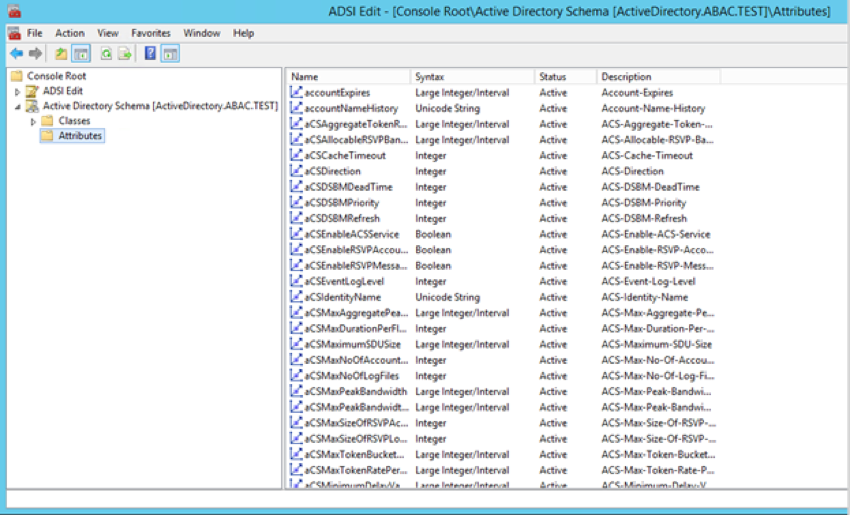850x515 pixels.
Task: Click the Help toolbar icon
Action: coord(150,54)
